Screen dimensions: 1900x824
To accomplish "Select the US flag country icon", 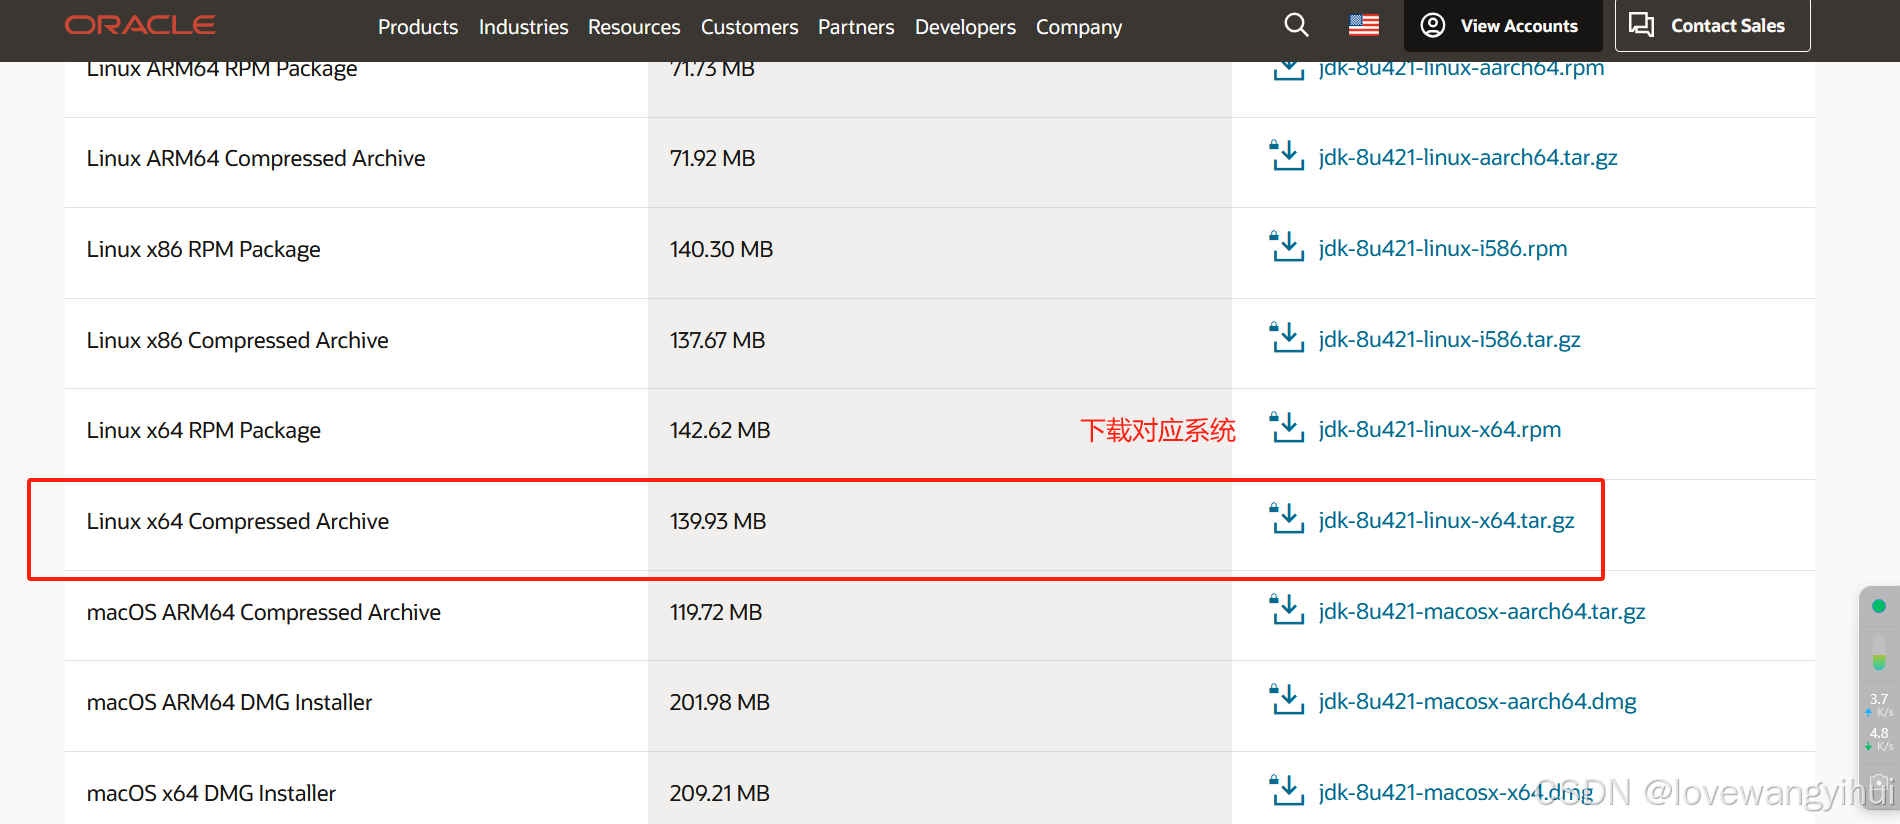I will tap(1364, 25).
